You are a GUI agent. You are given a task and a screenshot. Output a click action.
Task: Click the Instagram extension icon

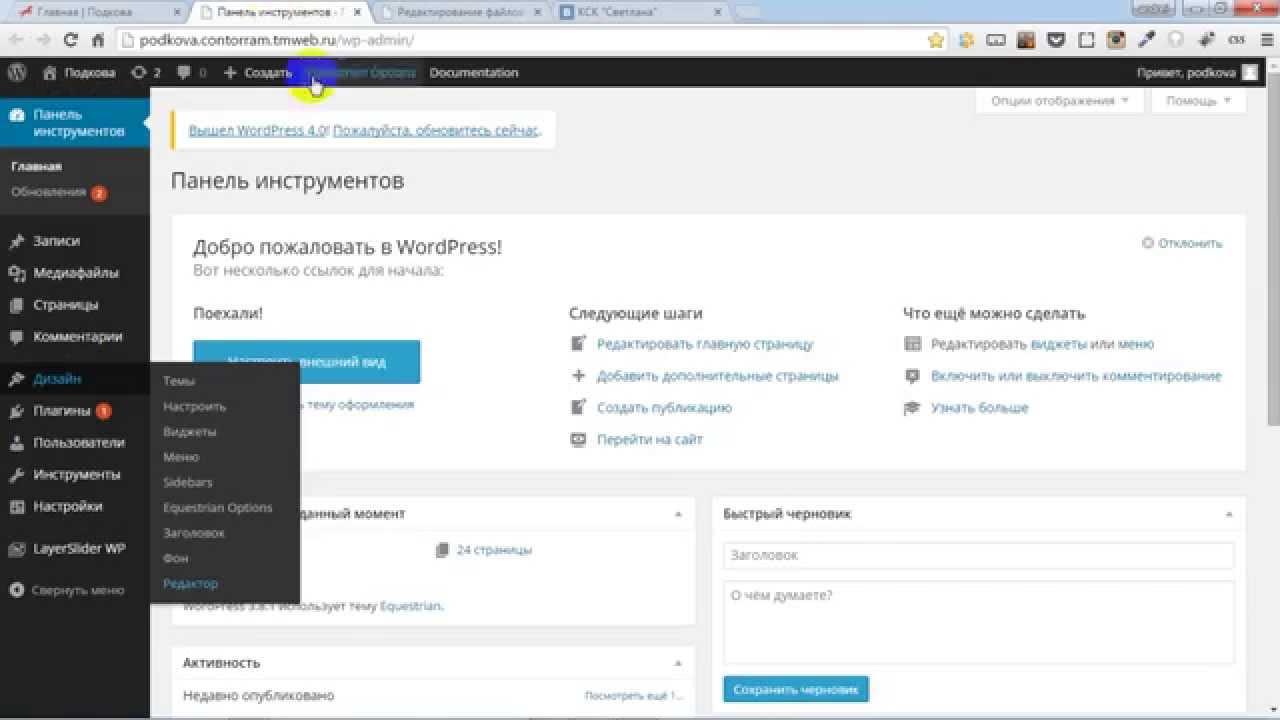[x=1117, y=40]
